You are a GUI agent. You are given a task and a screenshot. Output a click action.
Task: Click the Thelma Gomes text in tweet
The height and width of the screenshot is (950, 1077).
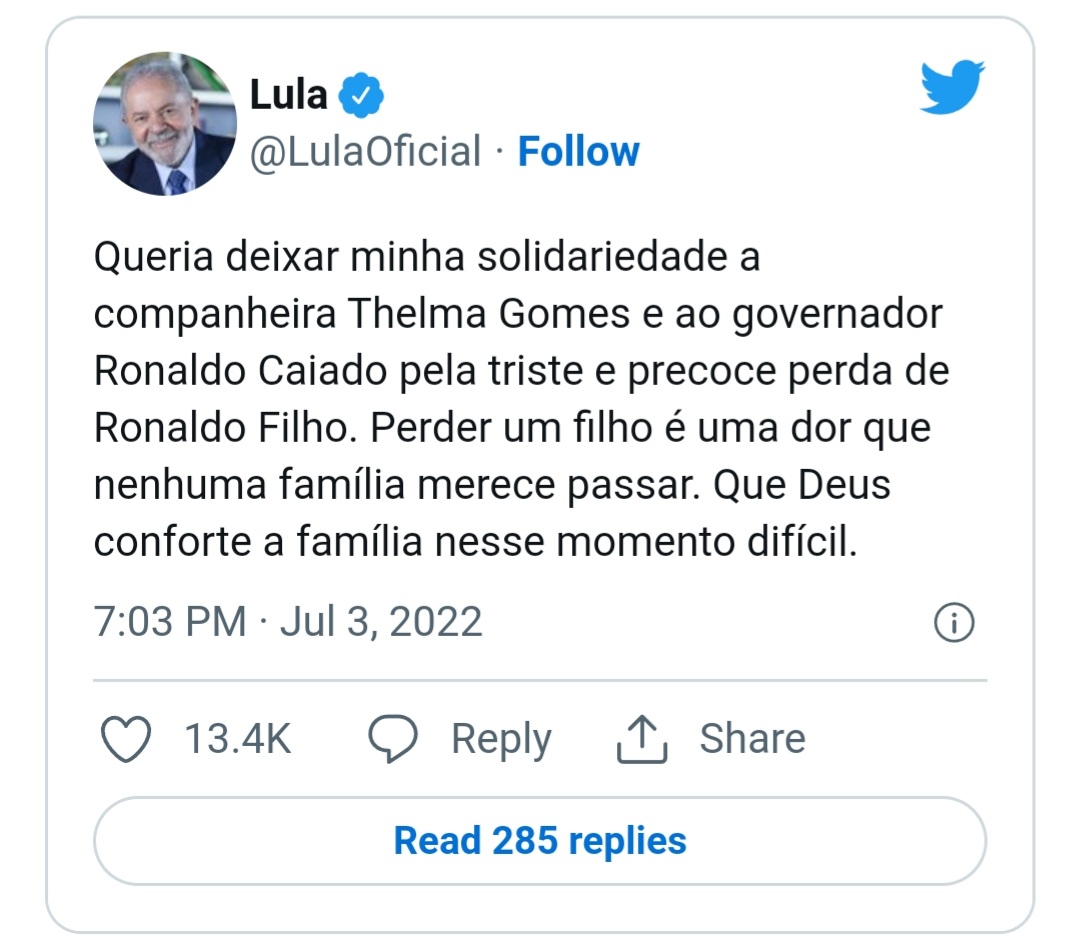[489, 314]
